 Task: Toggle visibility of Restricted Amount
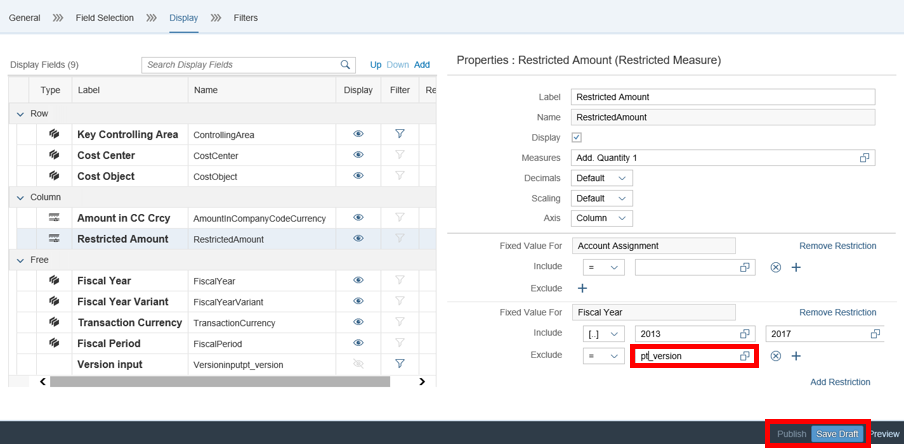358,238
